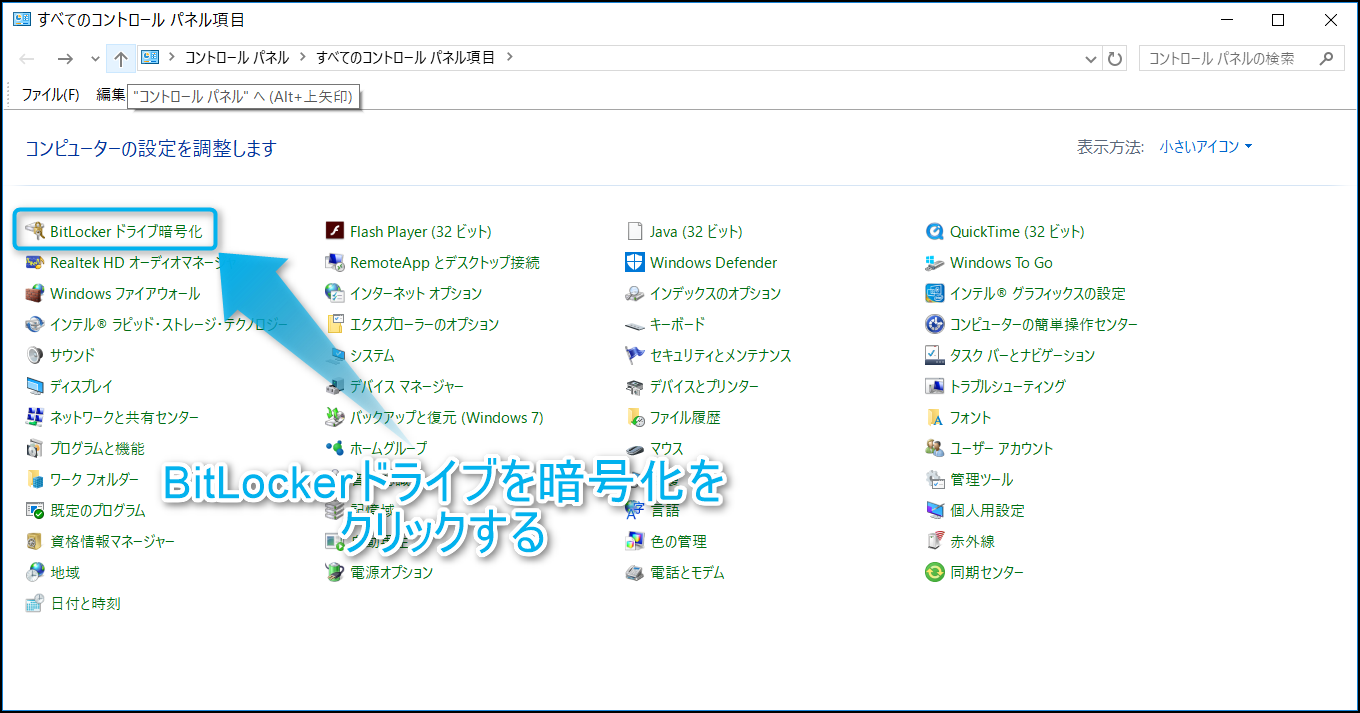Open the サウンド speaker icon

pyautogui.click(x=35, y=356)
